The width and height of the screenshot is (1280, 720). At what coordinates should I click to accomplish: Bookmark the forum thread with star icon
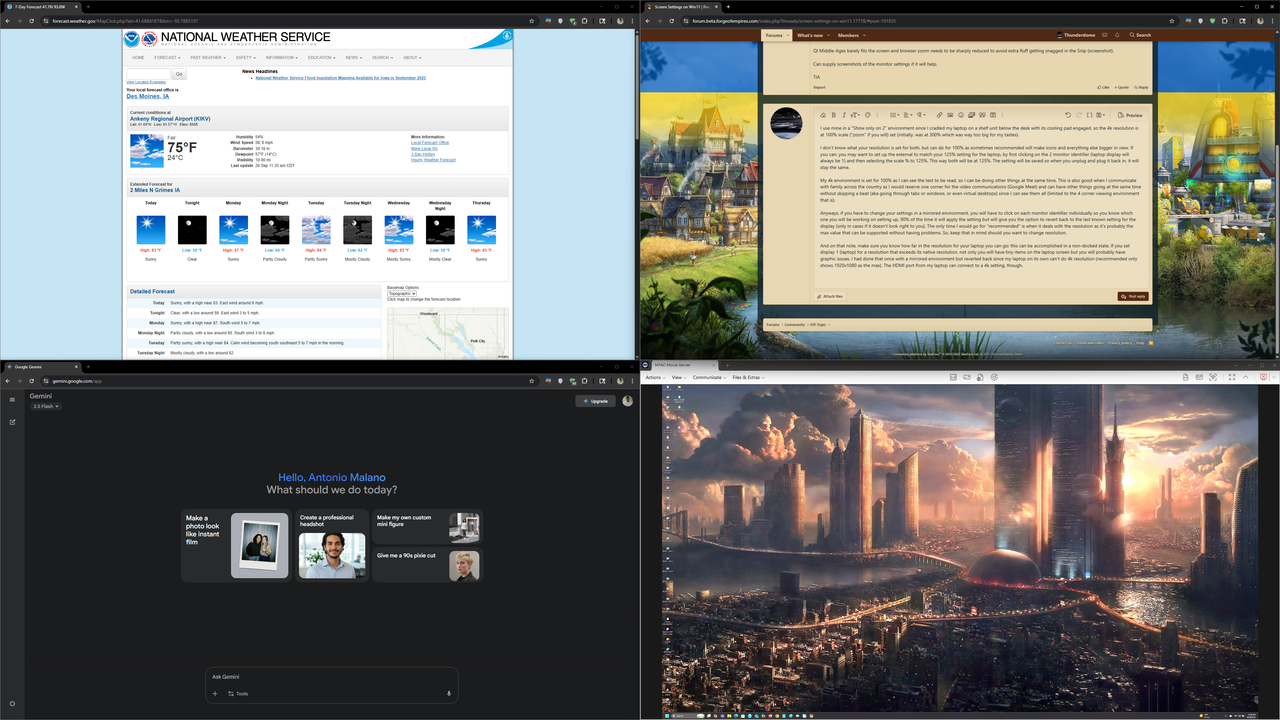pos(1171,20)
